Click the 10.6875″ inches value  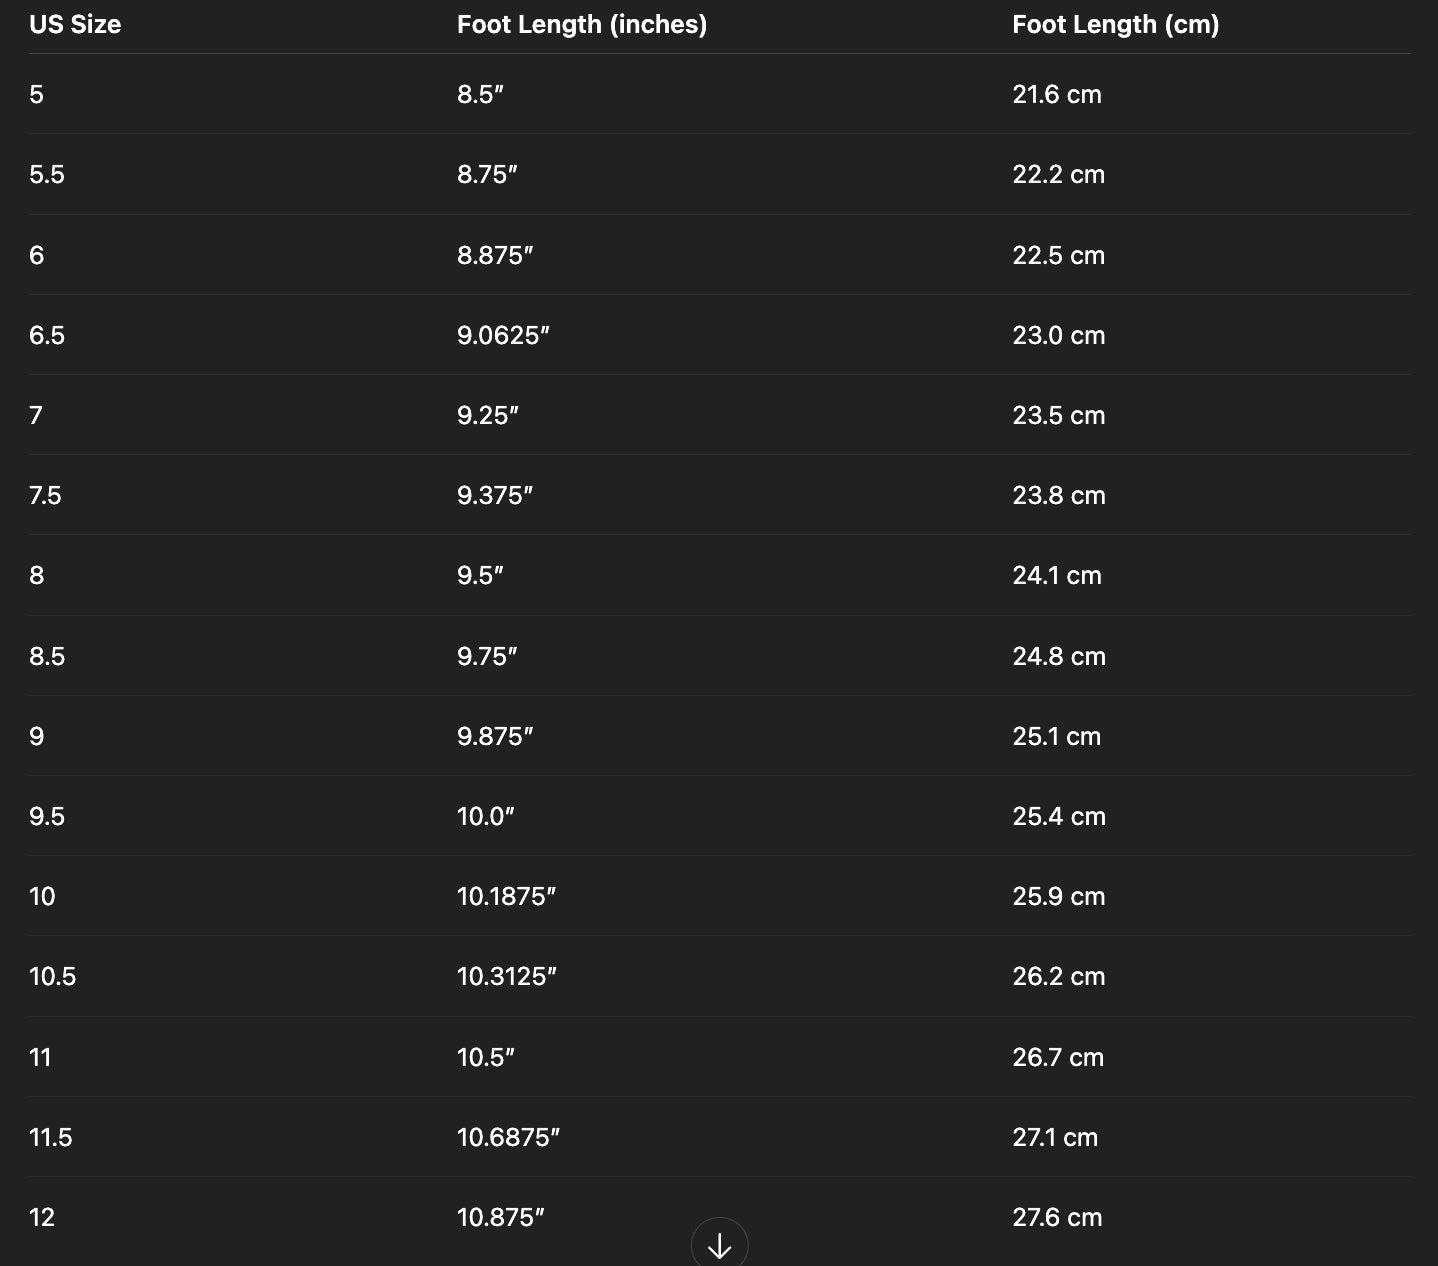pyautogui.click(x=508, y=1137)
